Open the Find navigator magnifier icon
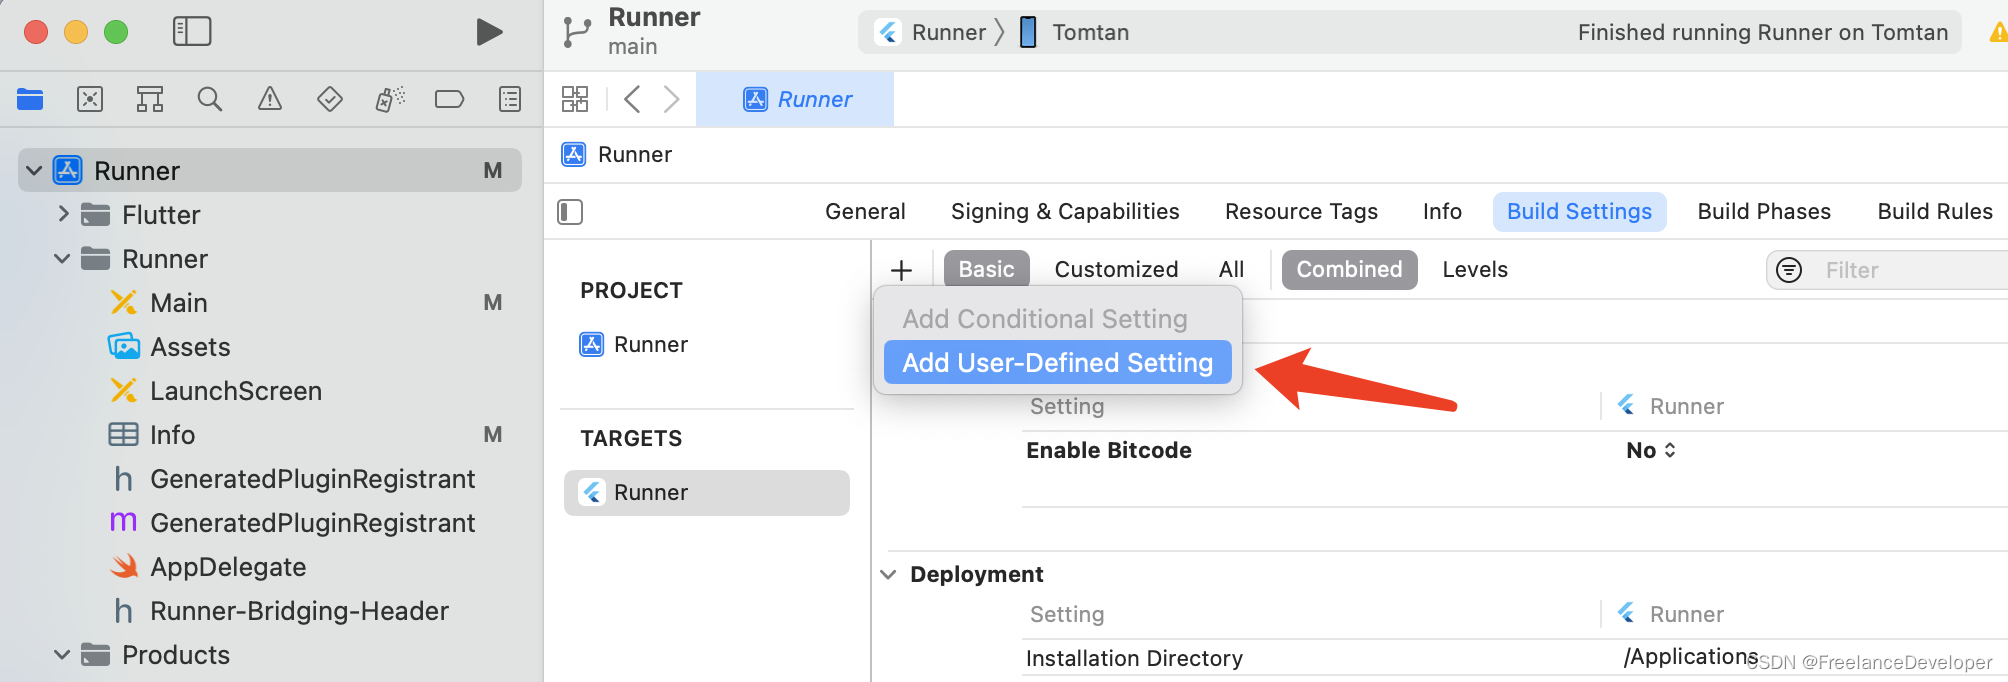 click(210, 99)
